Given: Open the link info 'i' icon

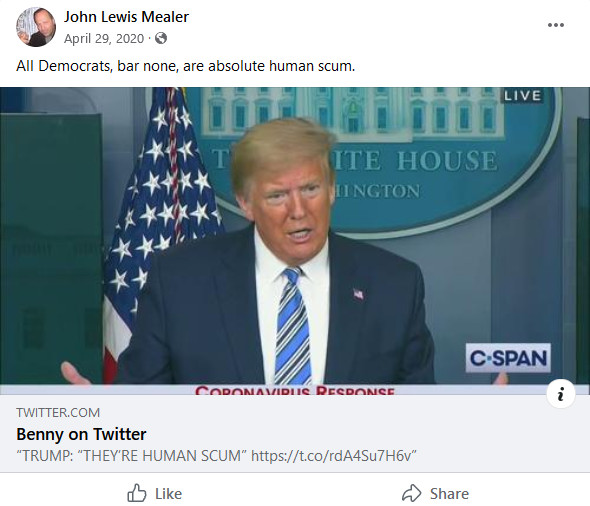Looking at the screenshot, I should click(x=561, y=394).
